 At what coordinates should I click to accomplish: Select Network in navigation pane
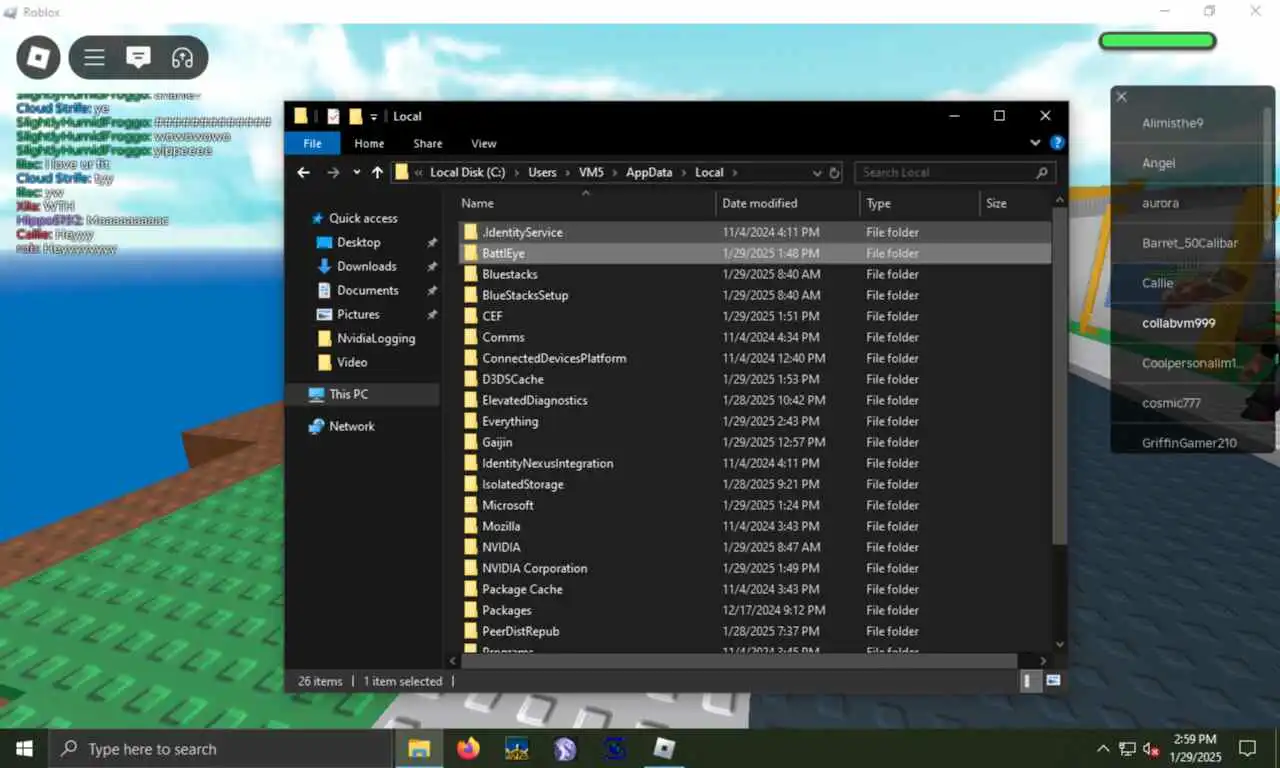click(351, 426)
